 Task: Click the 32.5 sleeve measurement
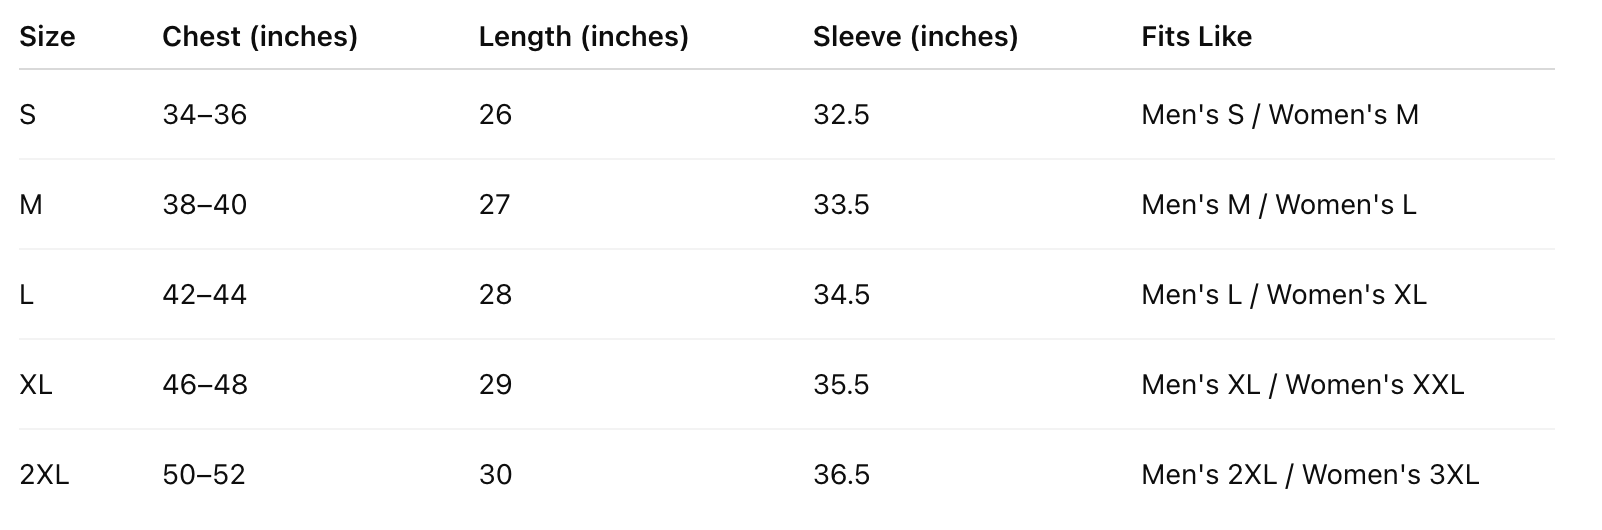pos(841,115)
